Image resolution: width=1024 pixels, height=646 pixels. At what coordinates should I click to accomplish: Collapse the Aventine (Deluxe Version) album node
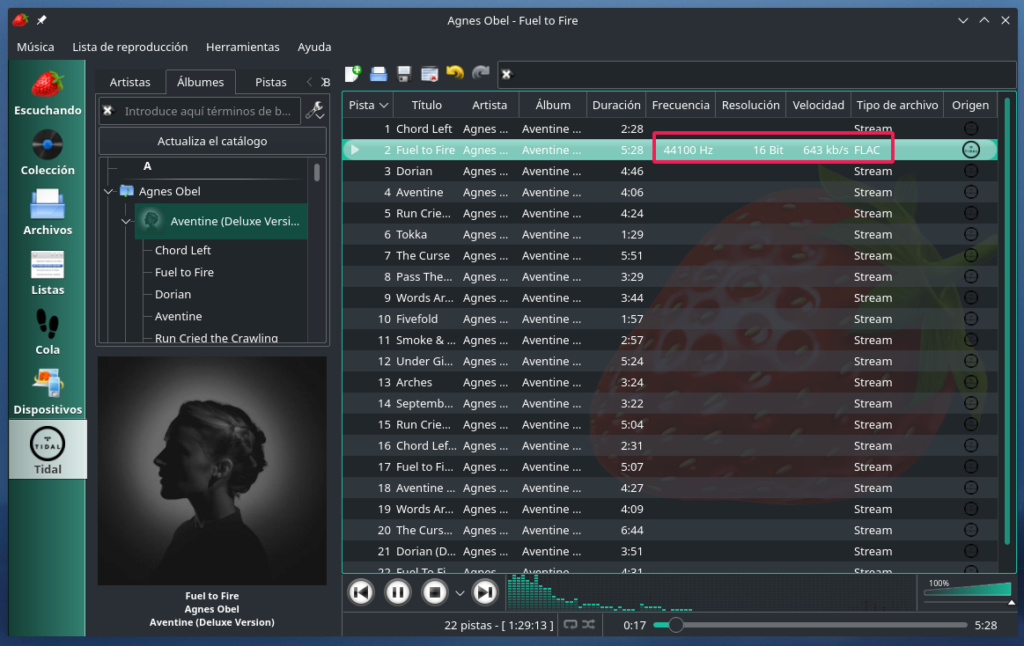pyautogui.click(x=126, y=221)
